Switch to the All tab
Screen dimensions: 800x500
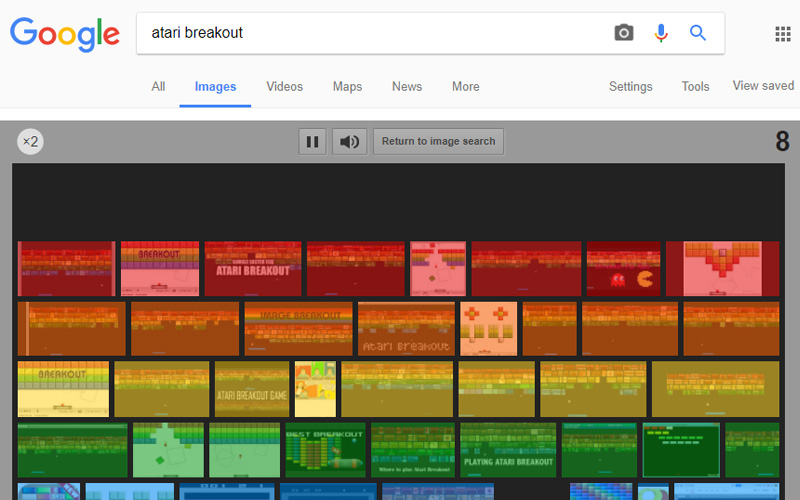point(158,87)
